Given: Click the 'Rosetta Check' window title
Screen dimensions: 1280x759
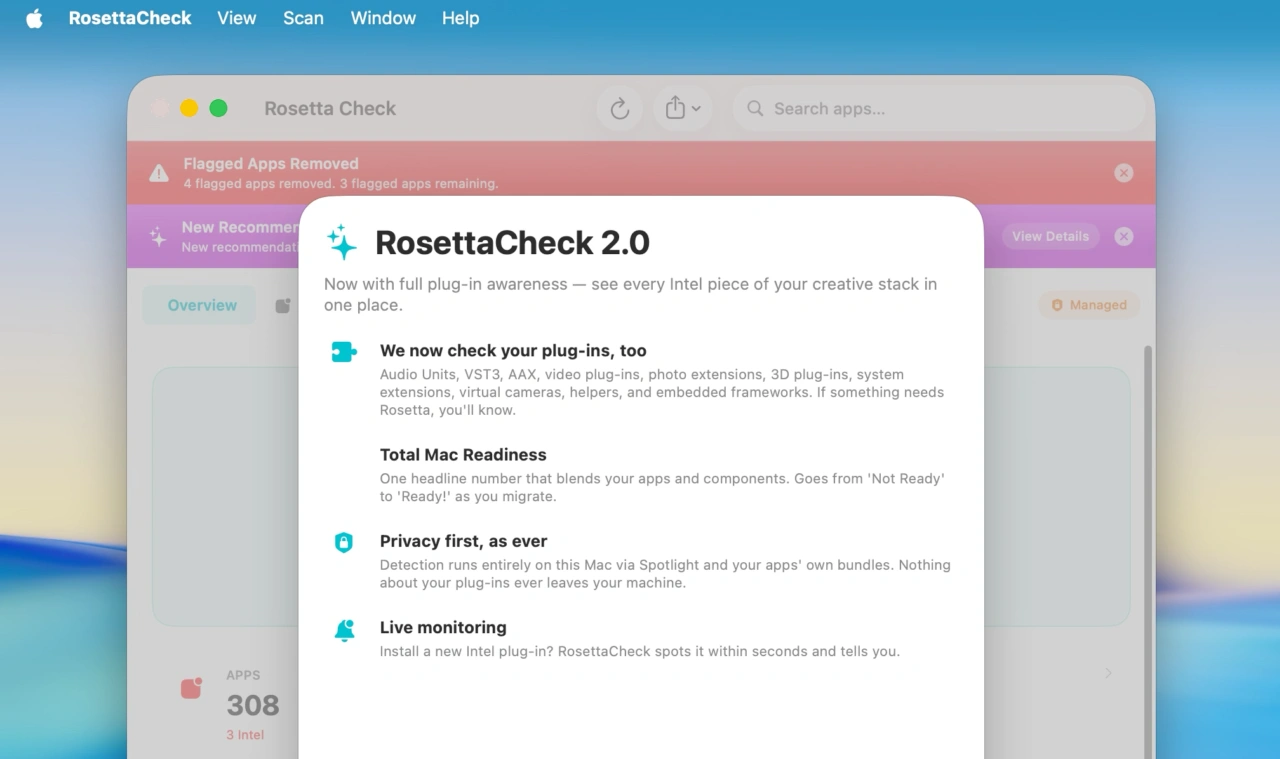Looking at the screenshot, I should click(x=330, y=108).
